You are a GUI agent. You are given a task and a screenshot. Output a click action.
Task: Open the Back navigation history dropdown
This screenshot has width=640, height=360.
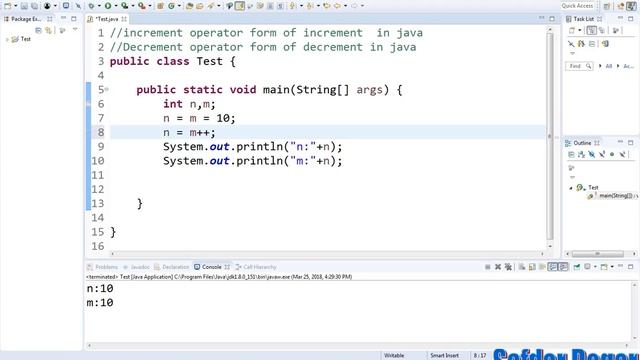click(x=345, y=6)
